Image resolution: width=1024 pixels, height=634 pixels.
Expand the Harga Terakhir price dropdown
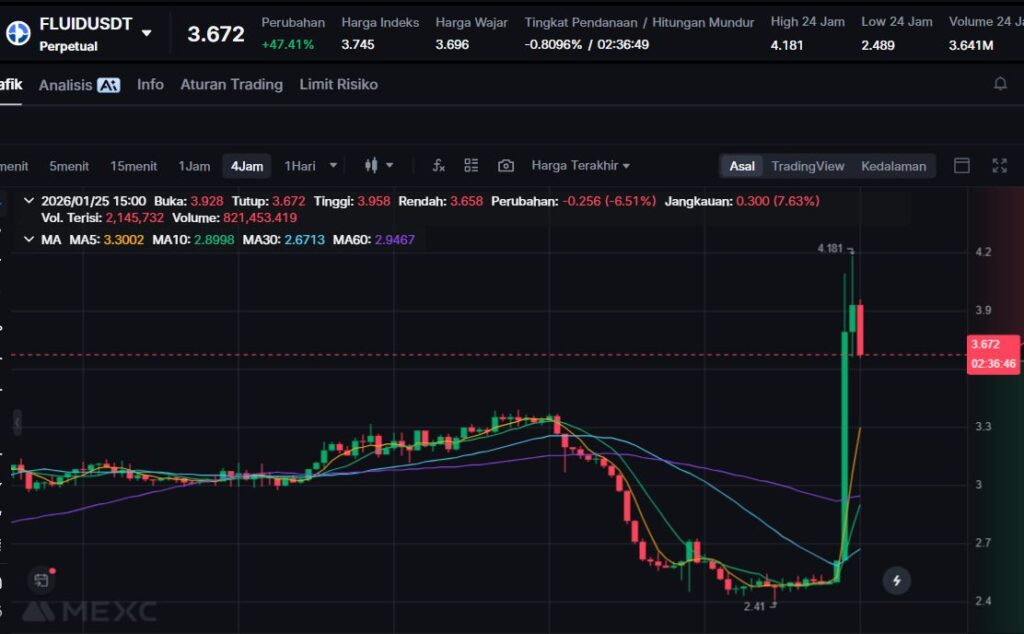click(581, 166)
